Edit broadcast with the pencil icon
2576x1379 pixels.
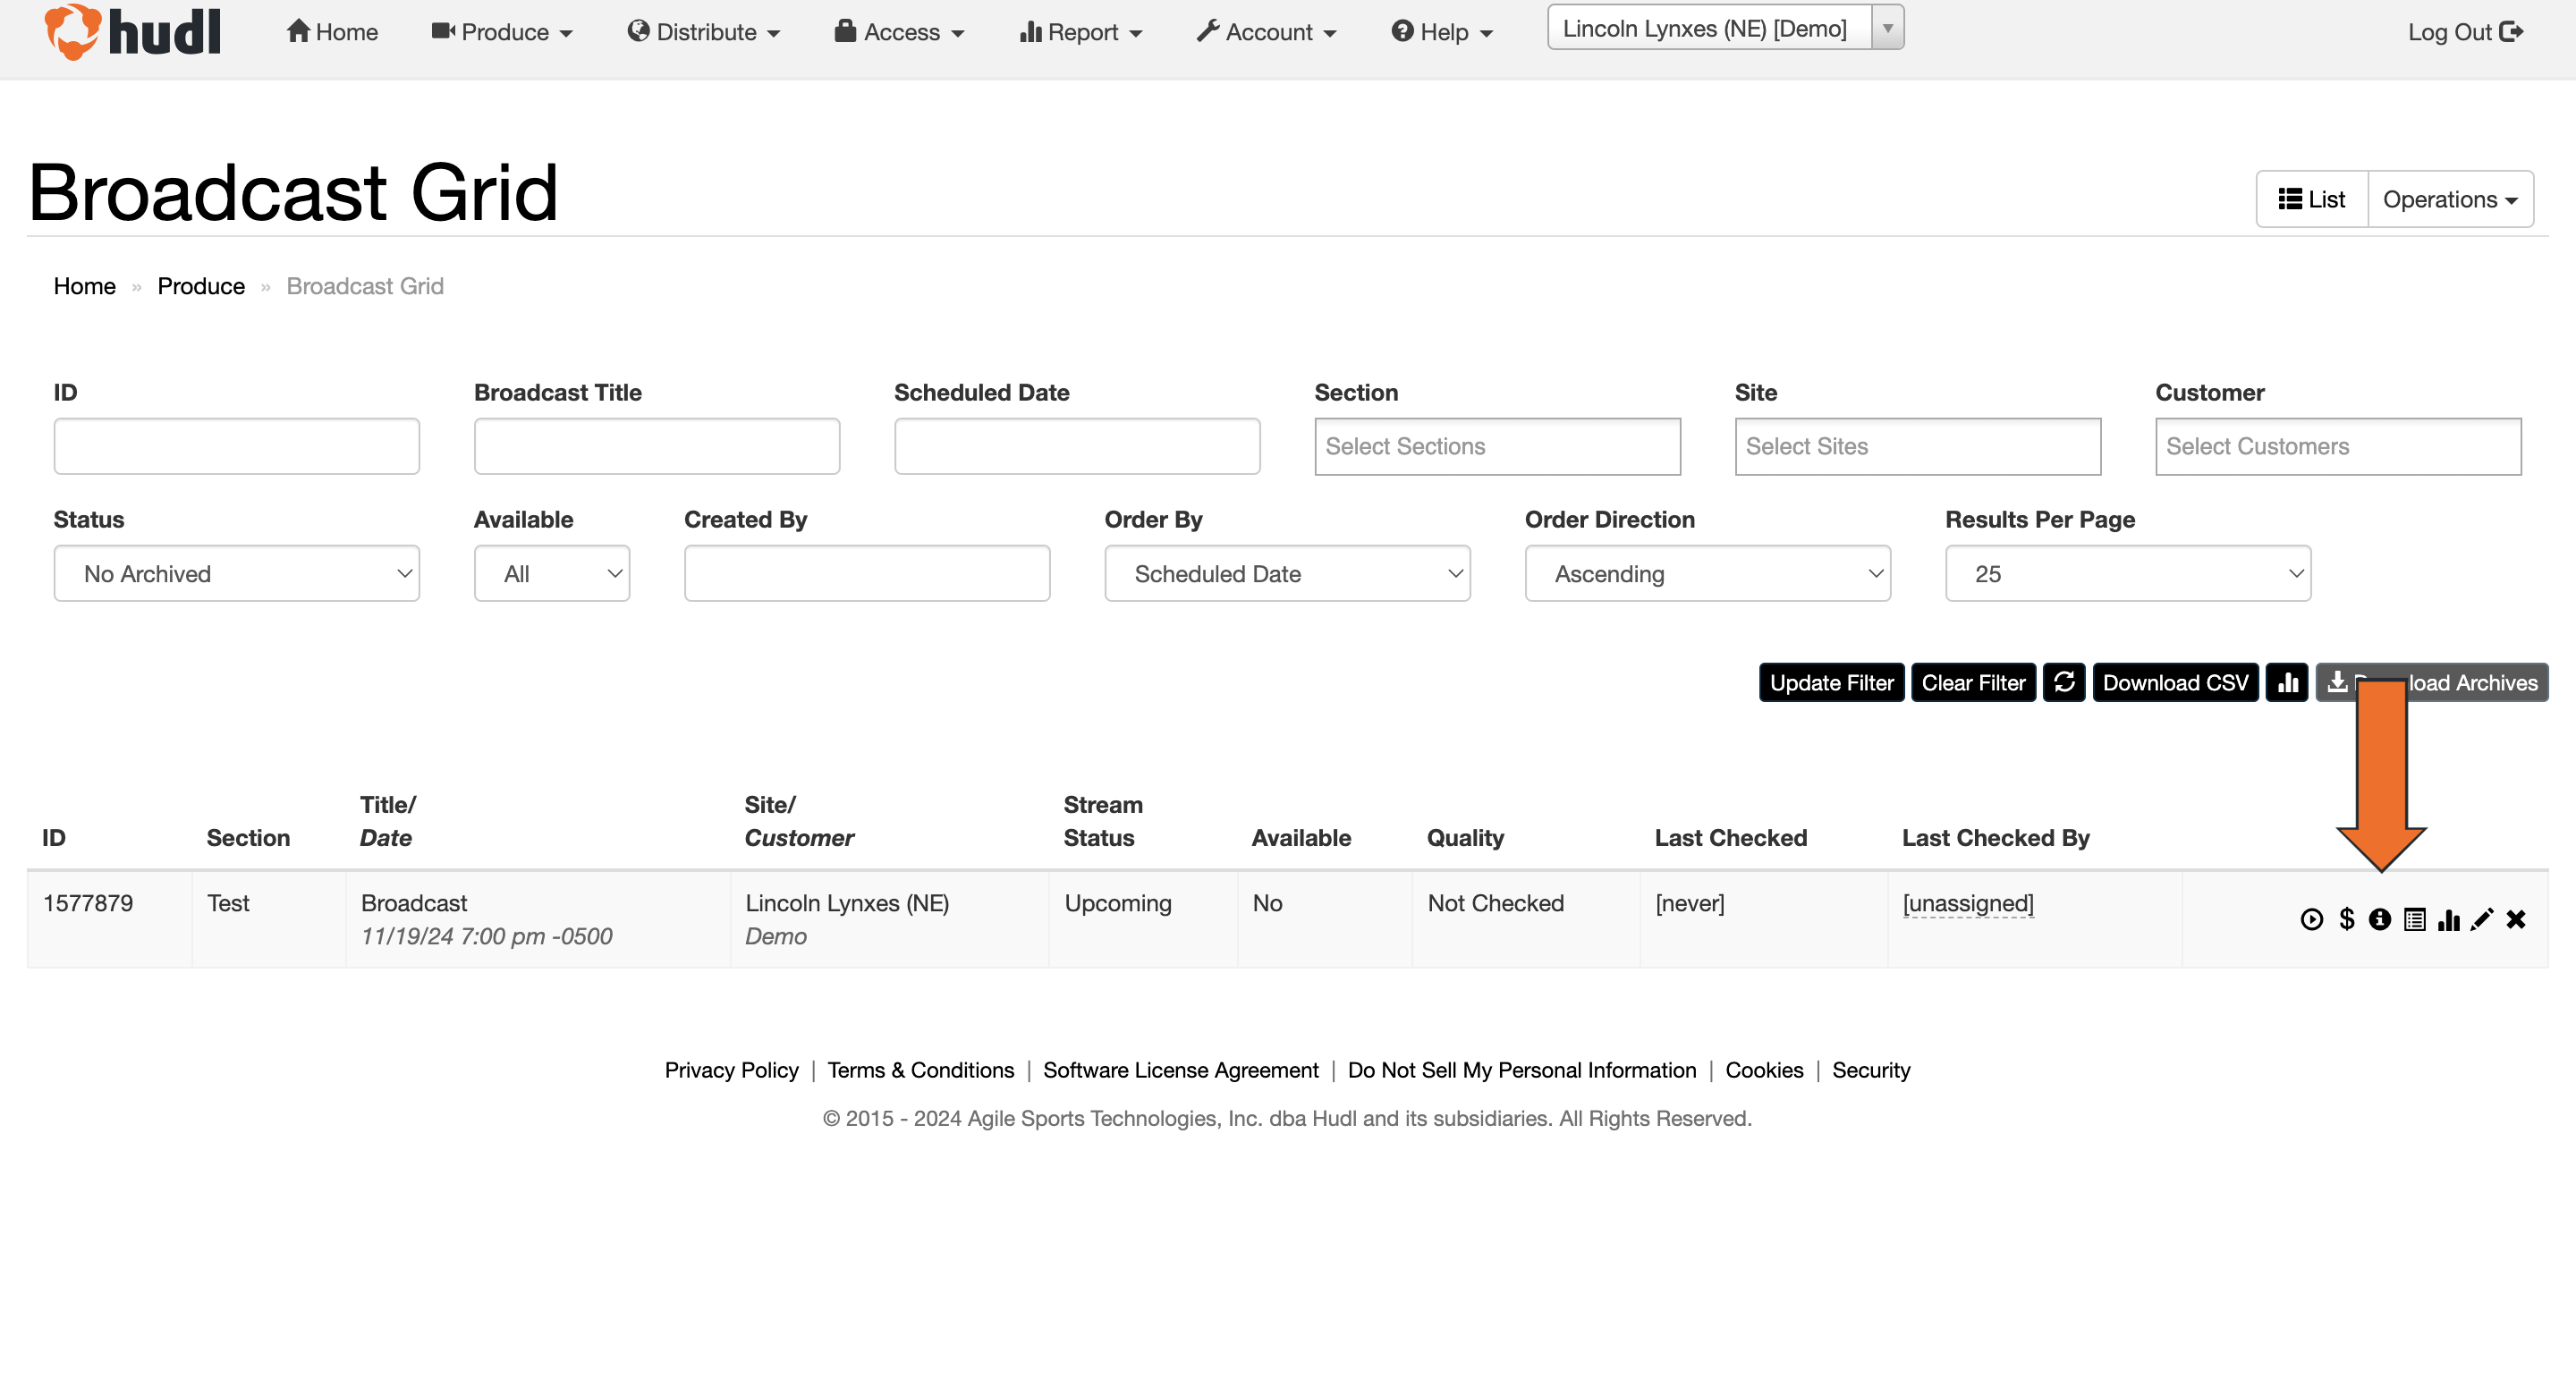coord(2482,919)
